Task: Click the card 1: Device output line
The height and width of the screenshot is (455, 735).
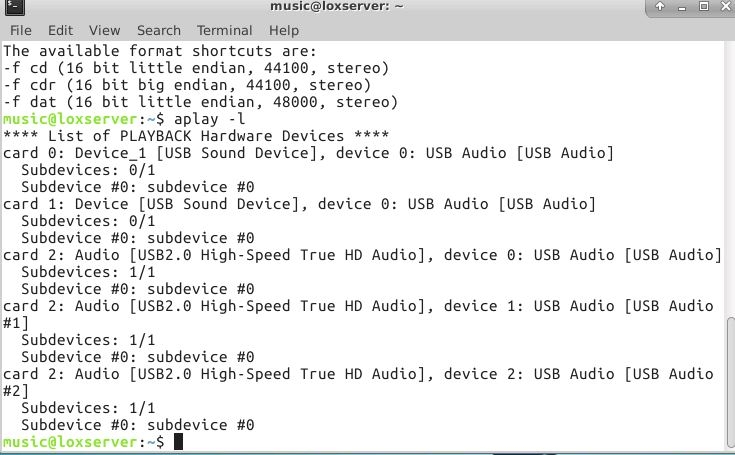Action: 299,204
